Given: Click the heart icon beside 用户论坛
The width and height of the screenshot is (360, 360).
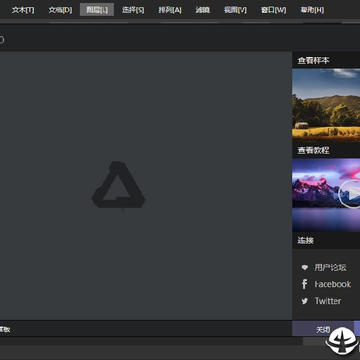Looking at the screenshot, I should 305,267.
